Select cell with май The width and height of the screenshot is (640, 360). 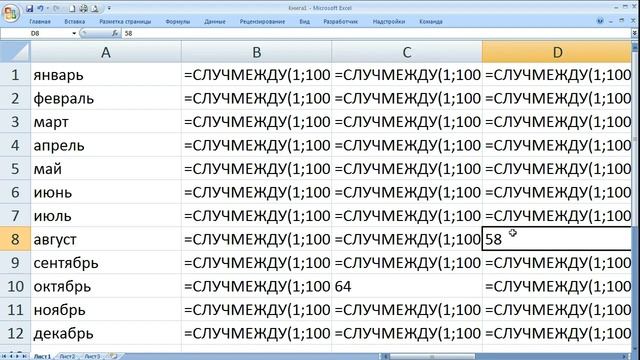106,169
